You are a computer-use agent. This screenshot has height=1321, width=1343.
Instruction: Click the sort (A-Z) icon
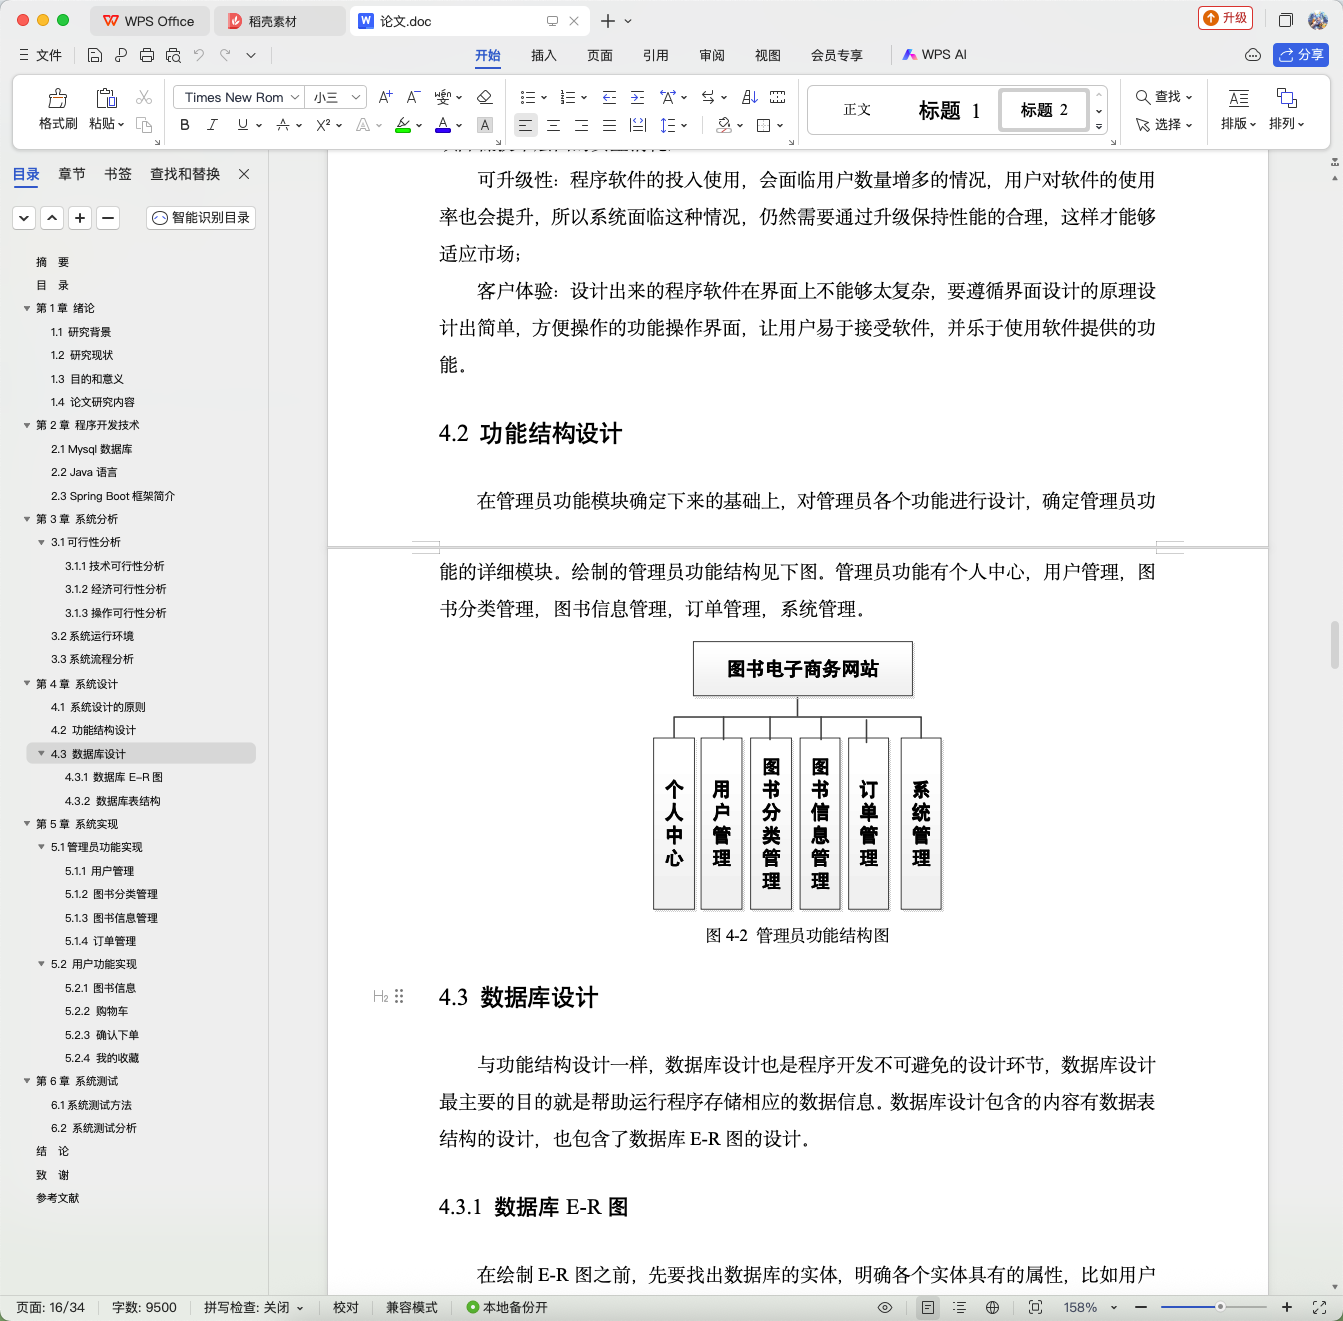(750, 97)
